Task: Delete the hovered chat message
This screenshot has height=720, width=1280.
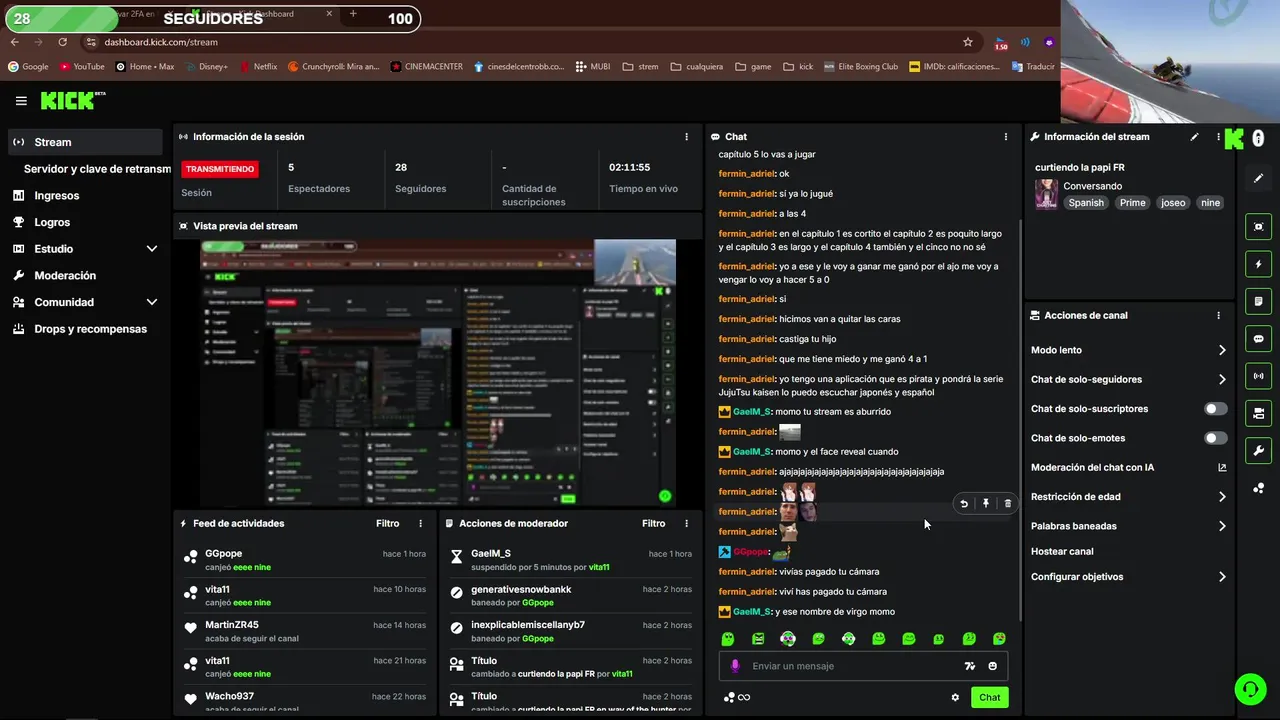Action: [x=1007, y=504]
